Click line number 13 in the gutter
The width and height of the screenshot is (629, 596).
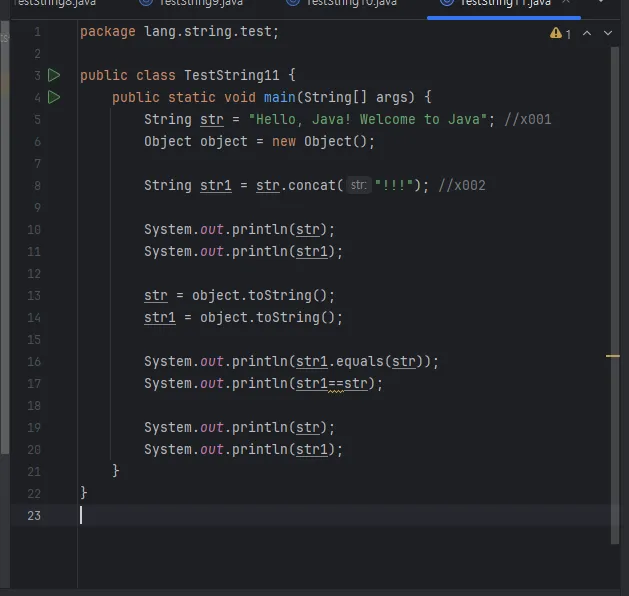point(34,296)
